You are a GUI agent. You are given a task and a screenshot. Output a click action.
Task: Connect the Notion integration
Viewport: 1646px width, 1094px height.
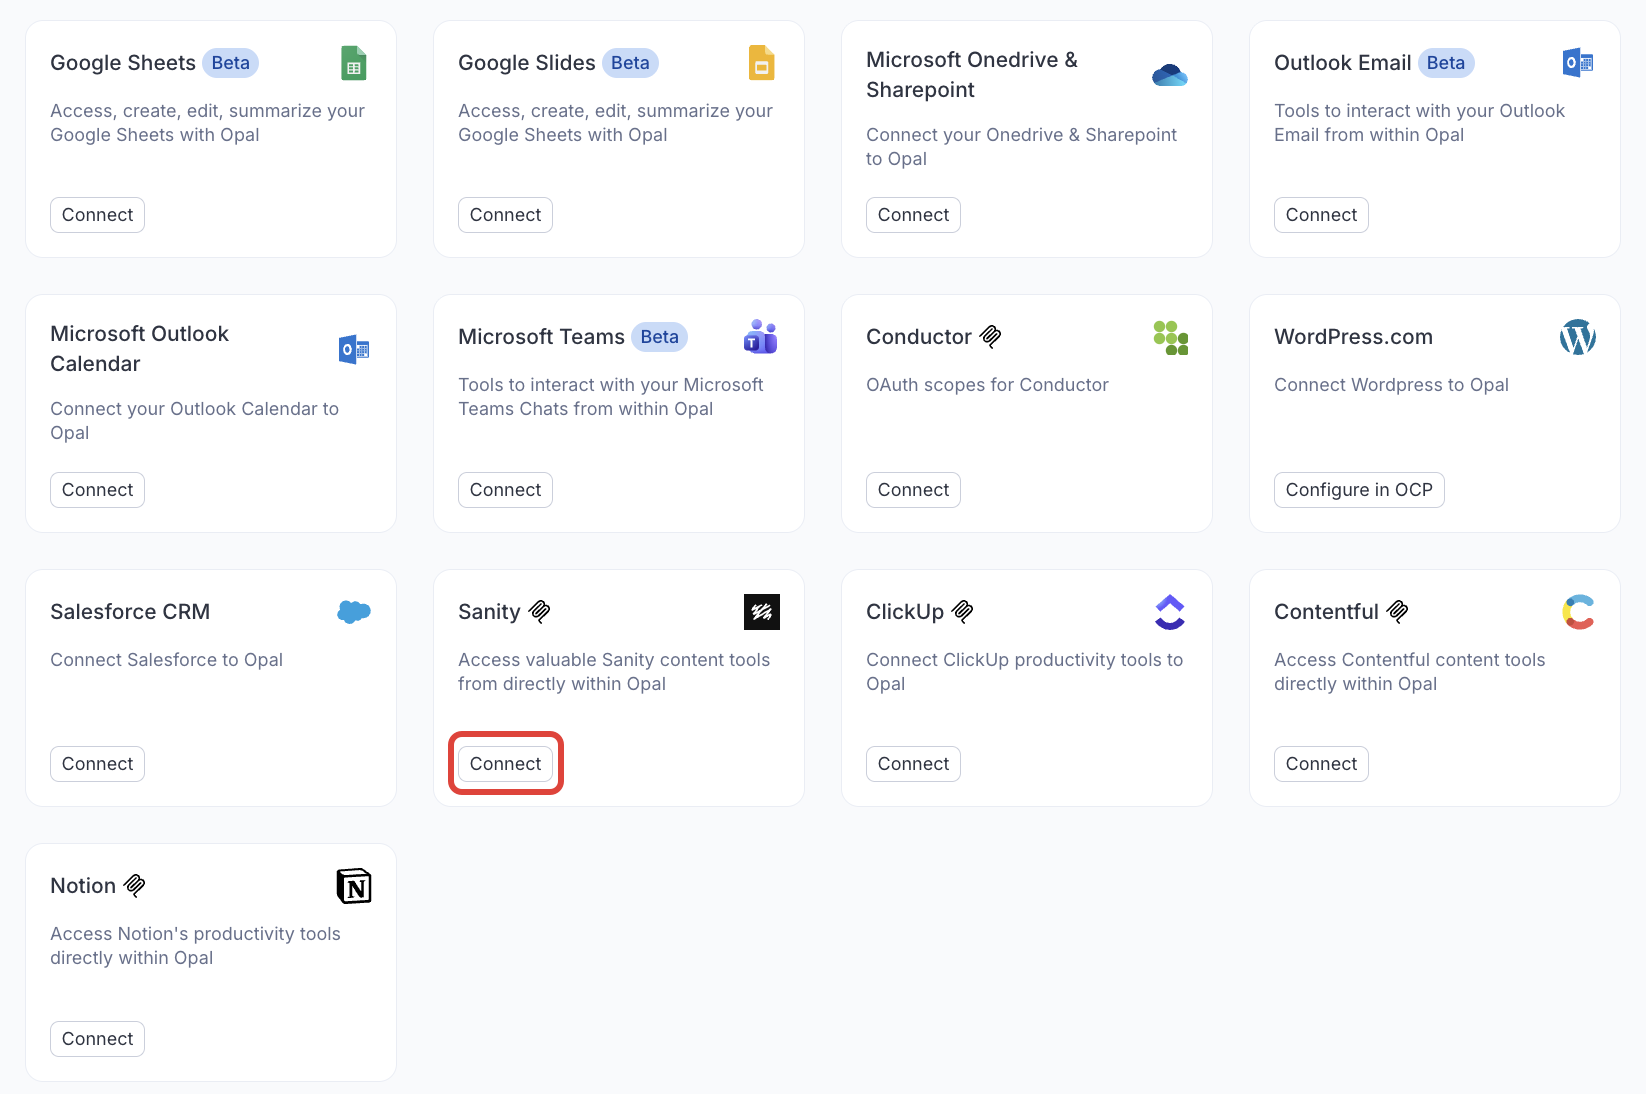[97, 1039]
